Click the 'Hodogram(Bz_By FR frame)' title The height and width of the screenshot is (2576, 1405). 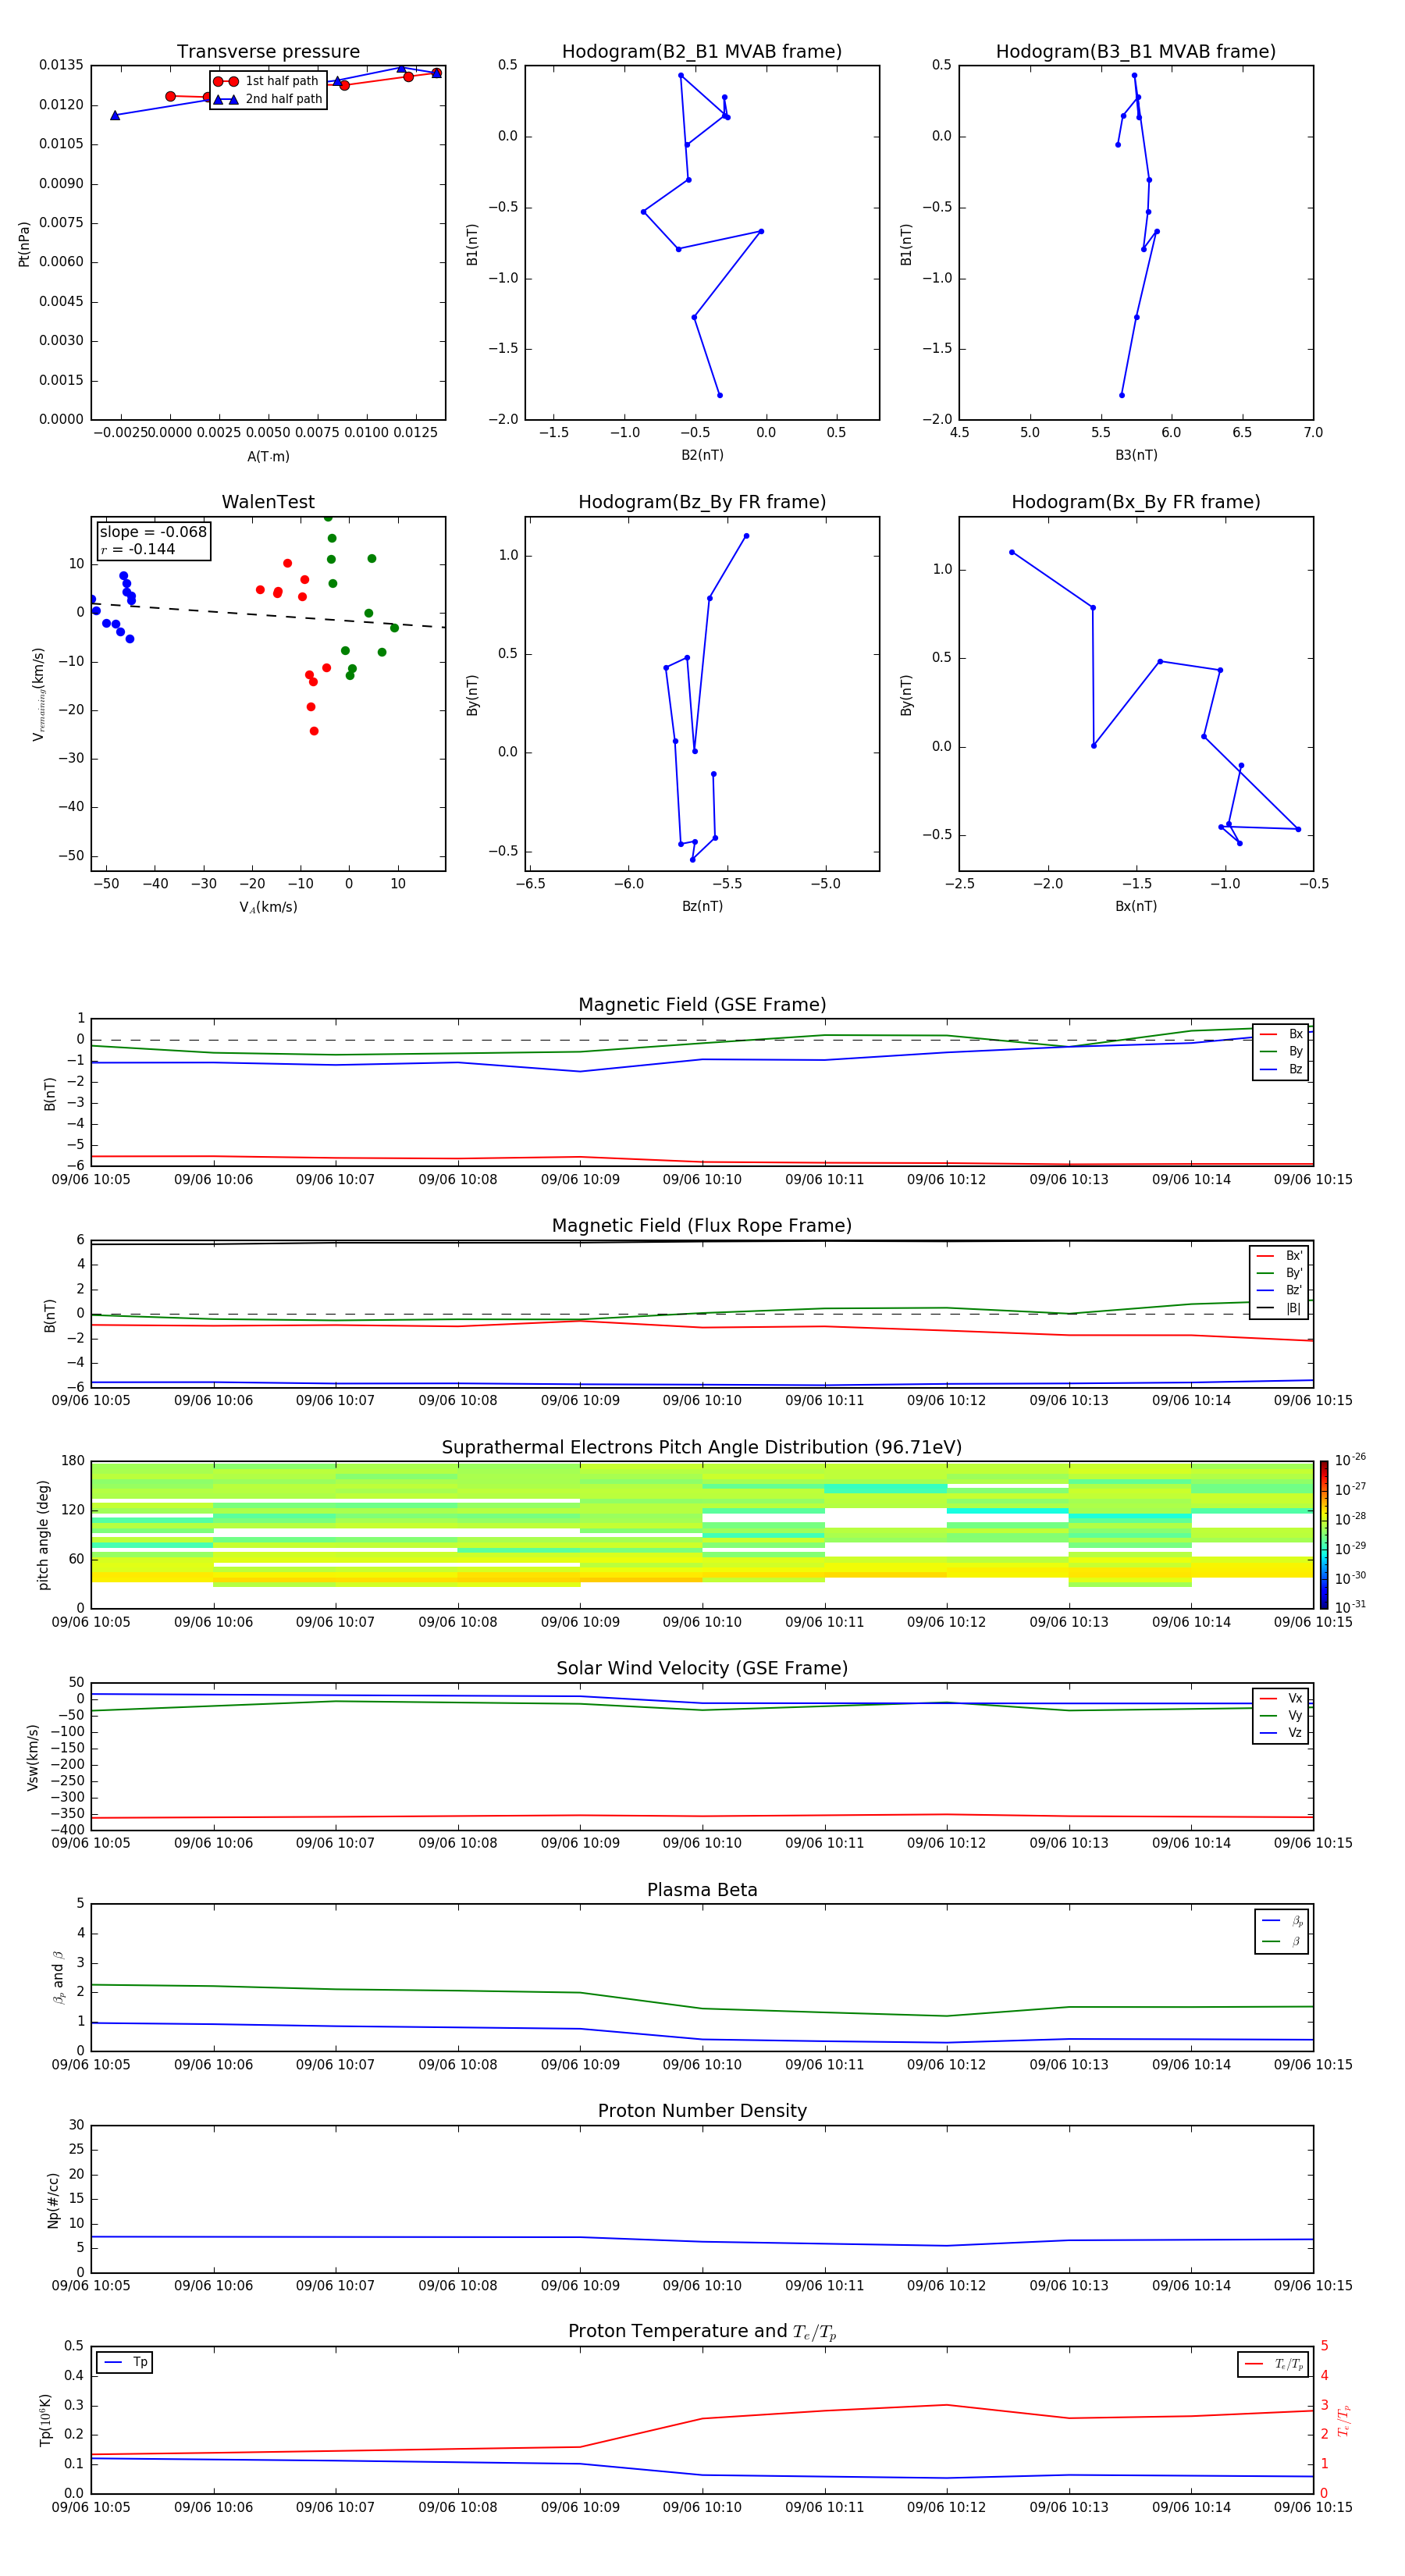pos(702,502)
